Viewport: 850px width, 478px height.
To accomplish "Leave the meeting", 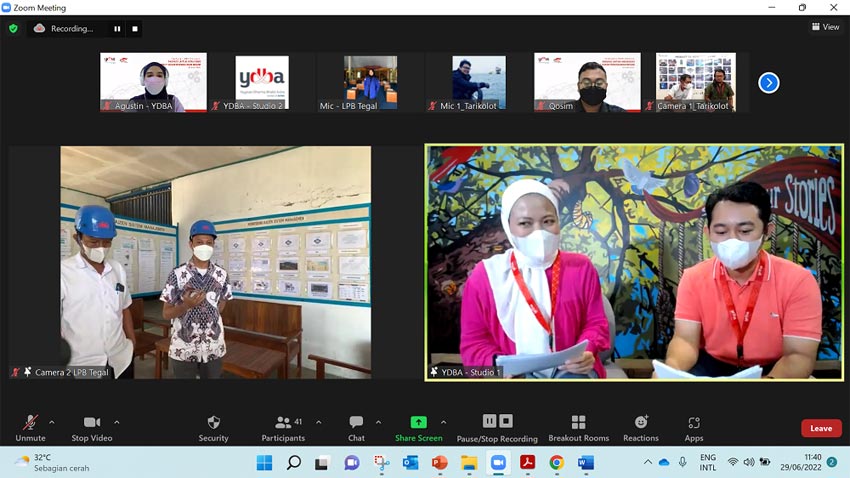I will 821,428.
